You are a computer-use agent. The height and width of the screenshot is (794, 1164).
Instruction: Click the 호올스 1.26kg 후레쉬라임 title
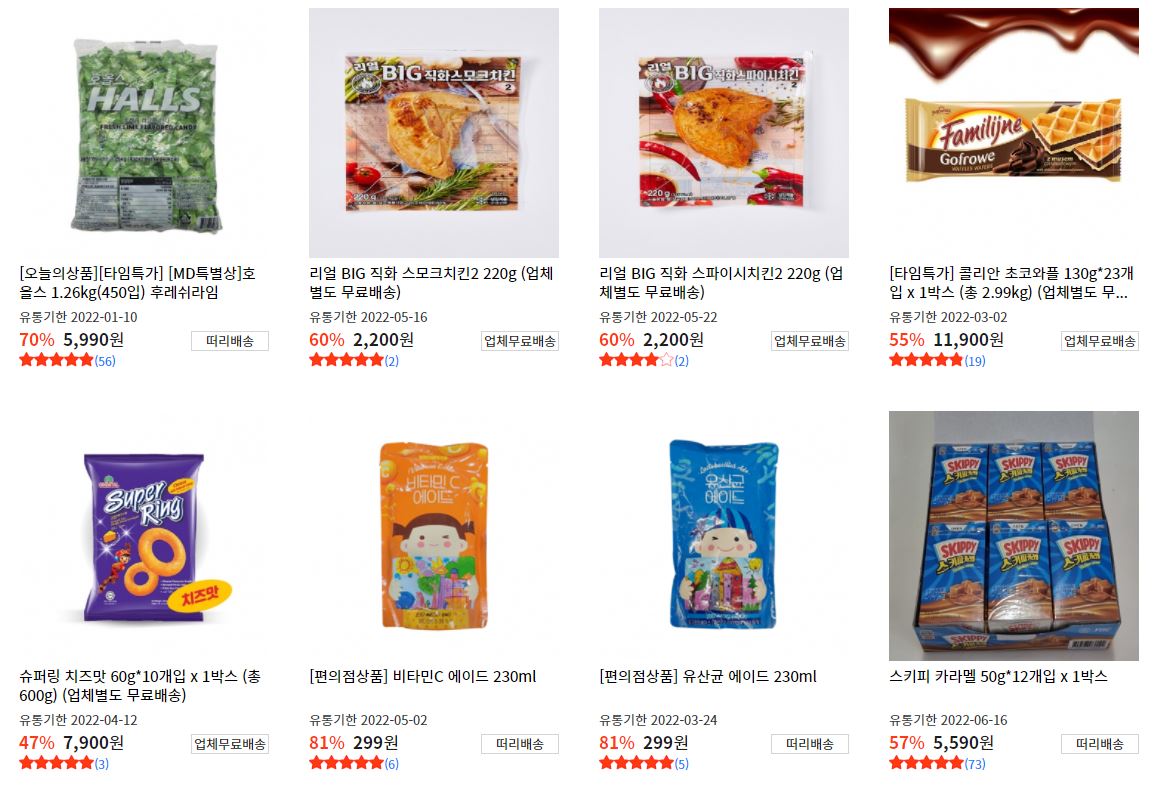click(137, 283)
